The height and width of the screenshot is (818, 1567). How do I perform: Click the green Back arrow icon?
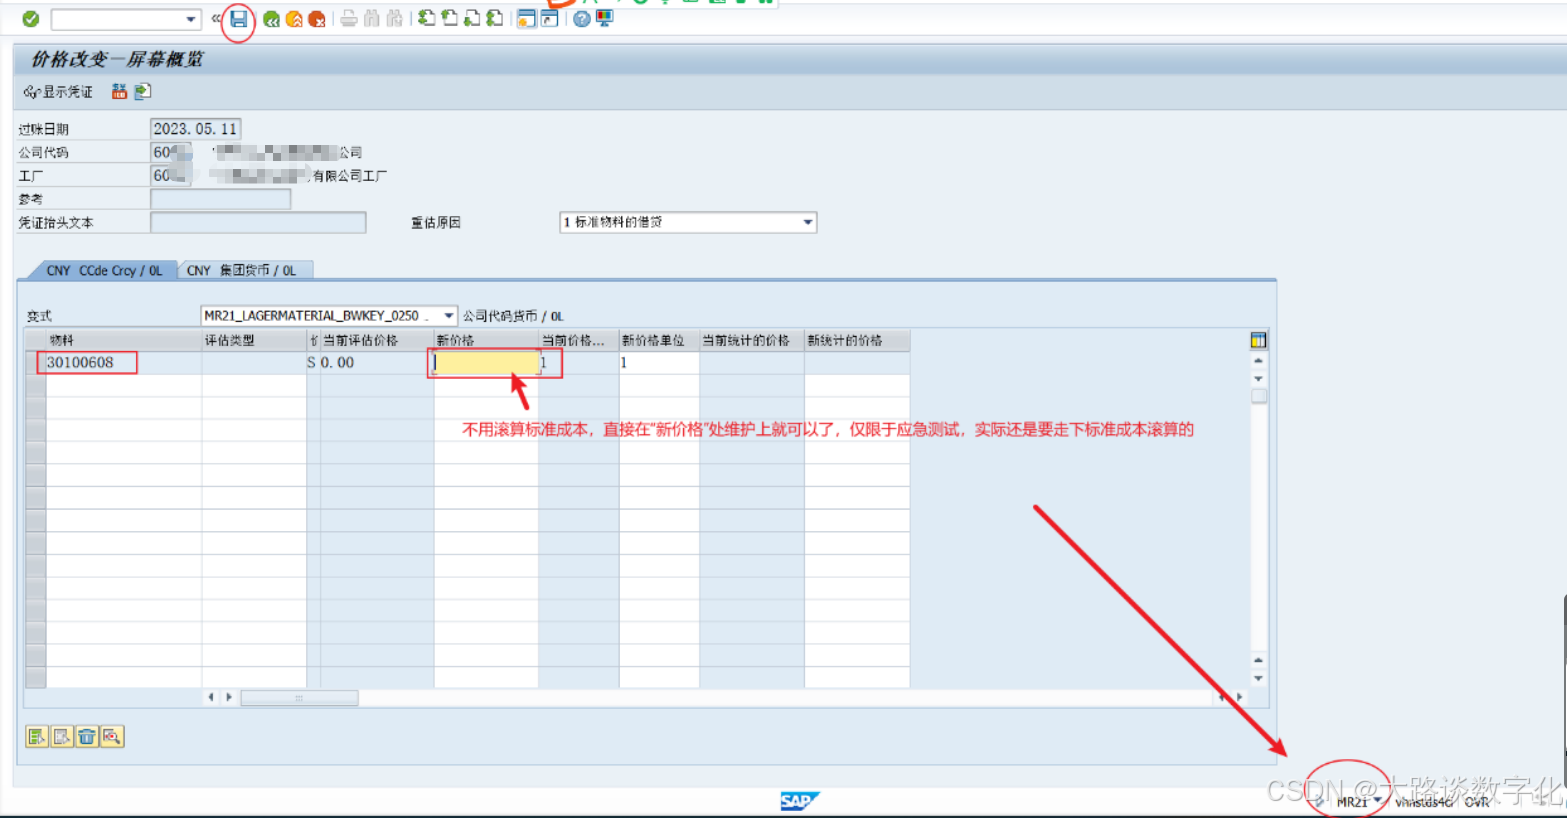pos(272,18)
